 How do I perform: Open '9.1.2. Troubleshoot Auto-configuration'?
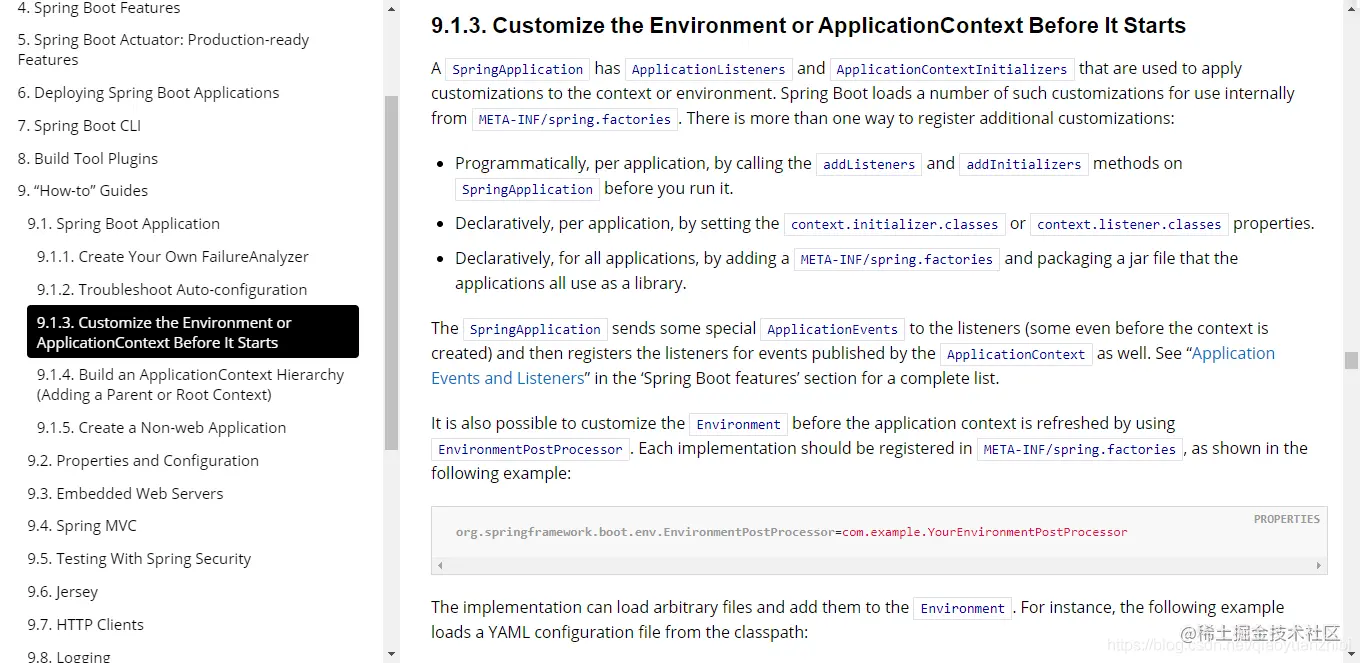pos(172,290)
